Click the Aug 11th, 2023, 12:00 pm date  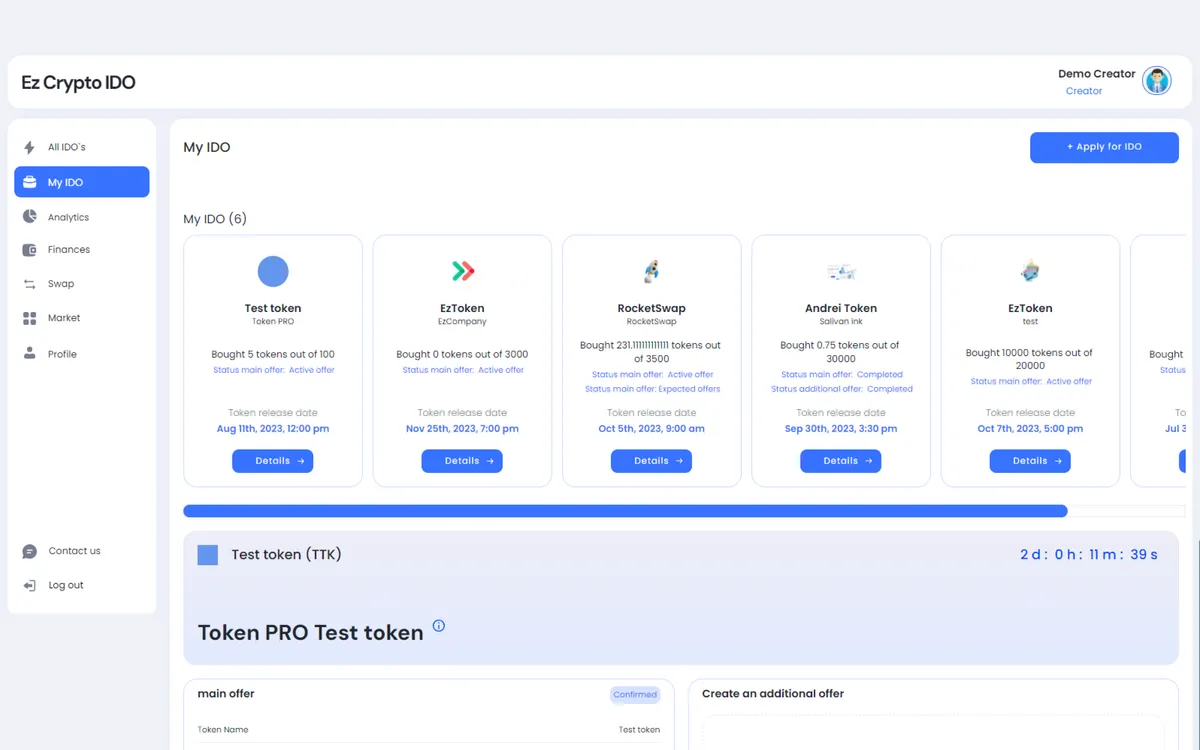(x=273, y=429)
